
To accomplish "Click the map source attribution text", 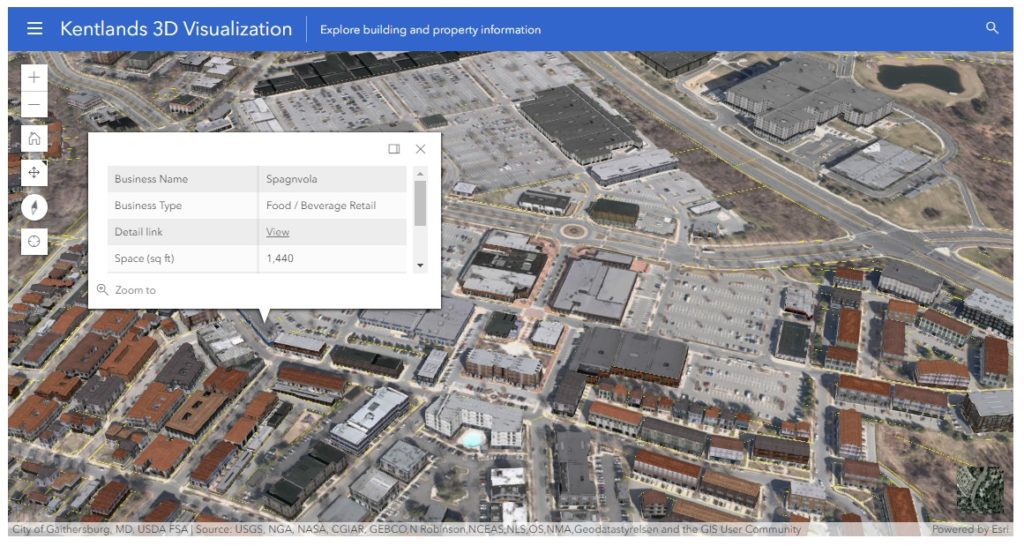I will 406,530.
